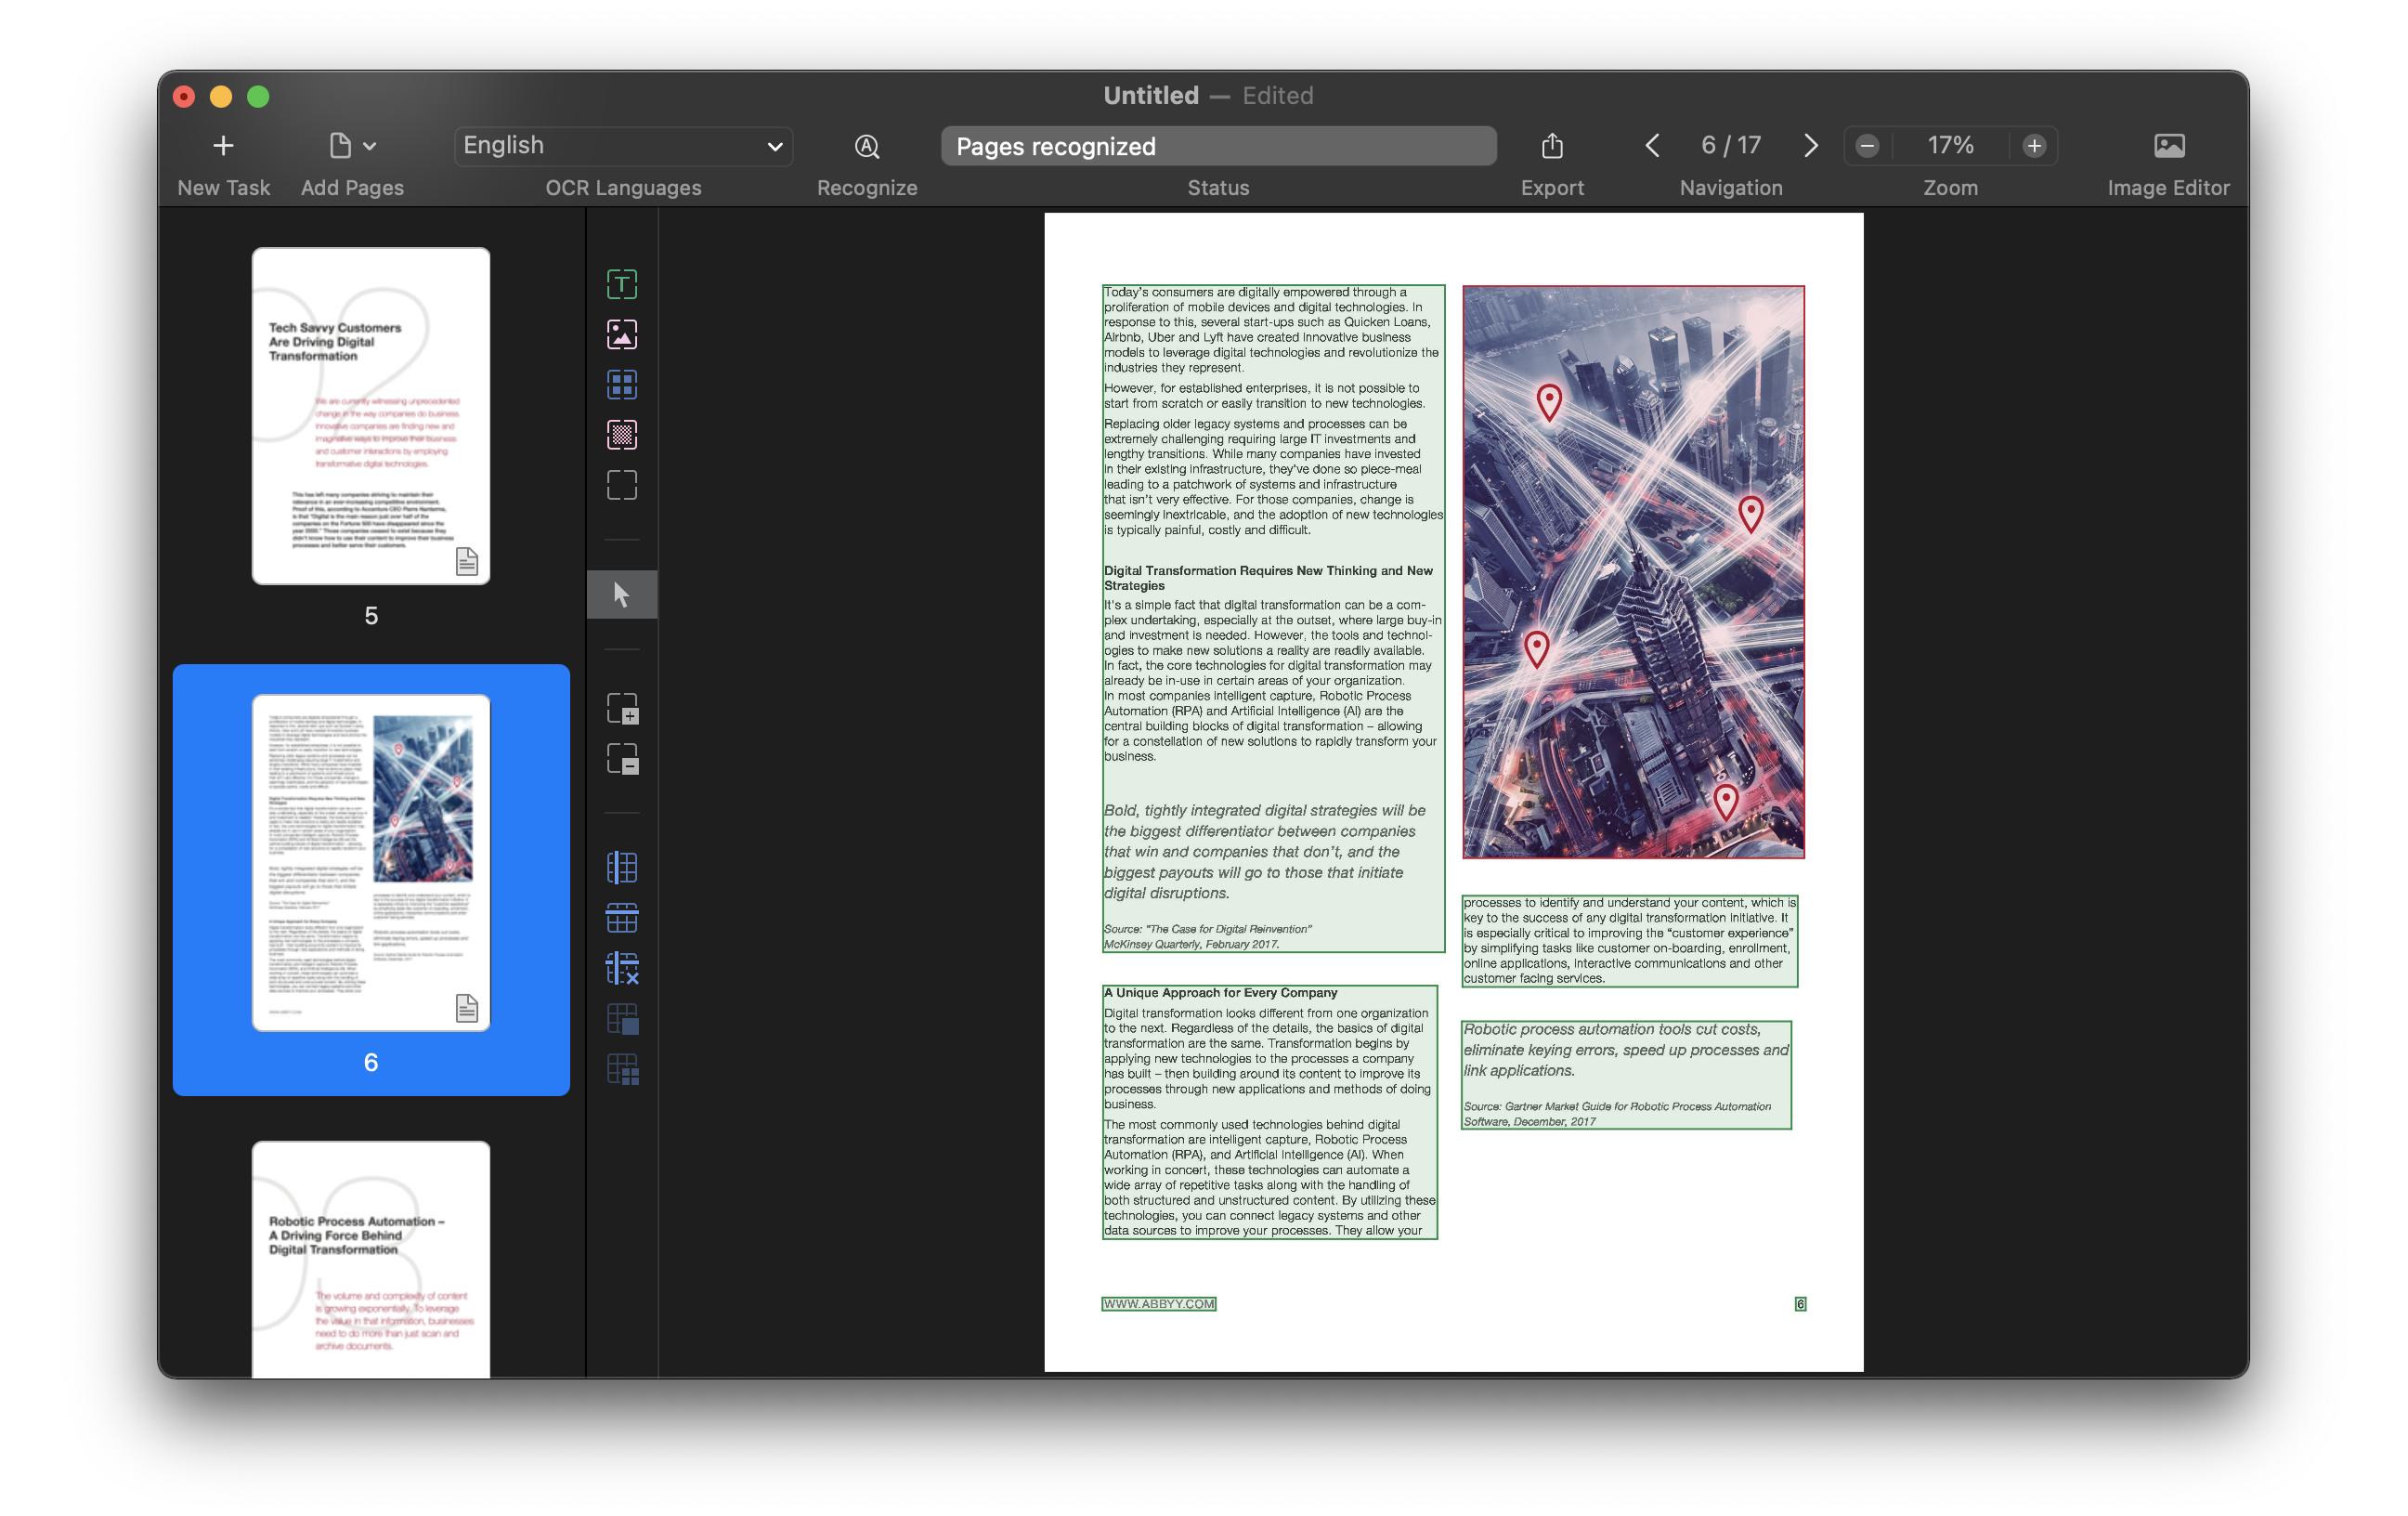This screenshot has height=1516, width=2408.
Task: Open the Export share button
Action: (x=1552, y=146)
